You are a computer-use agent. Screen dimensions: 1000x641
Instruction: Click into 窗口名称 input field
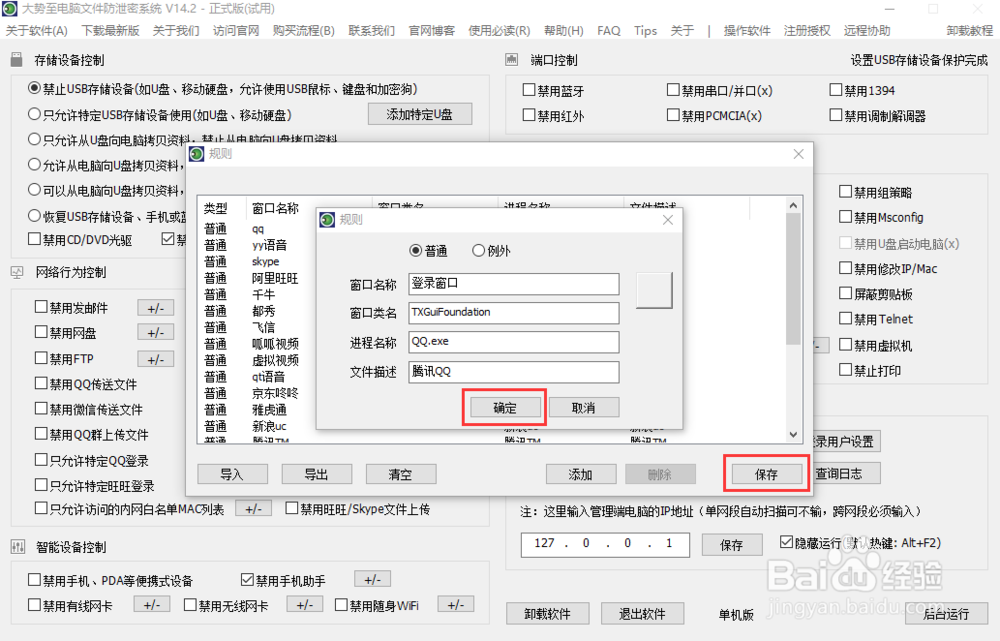point(513,284)
